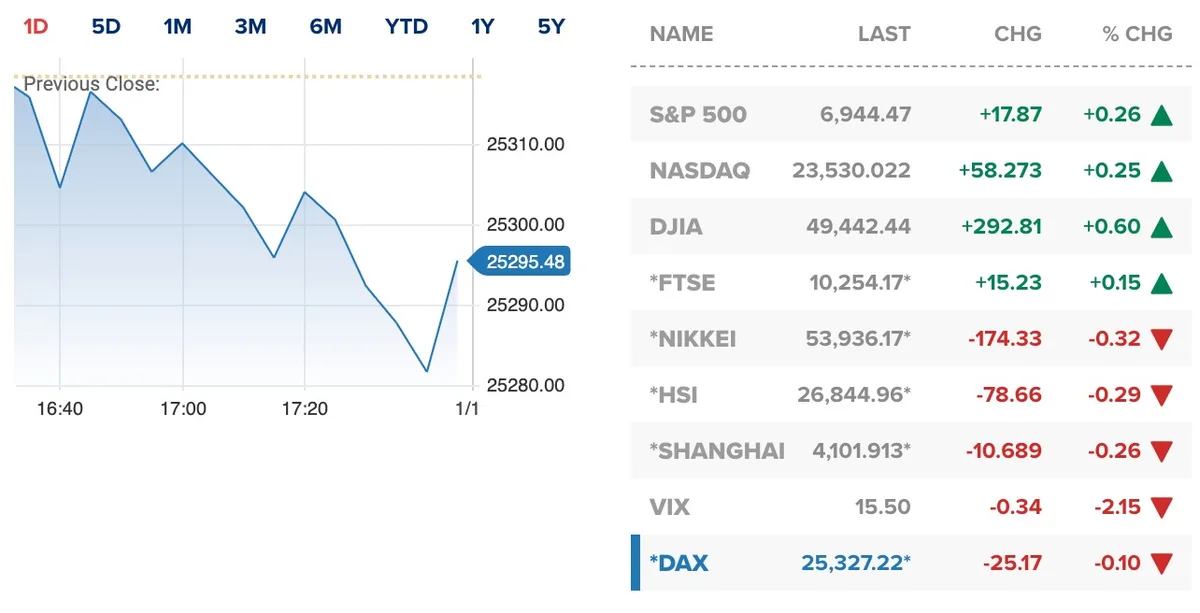Click the FTSE green triangle indicator
The width and height of the screenshot is (1200, 613).
click(x=1161, y=282)
